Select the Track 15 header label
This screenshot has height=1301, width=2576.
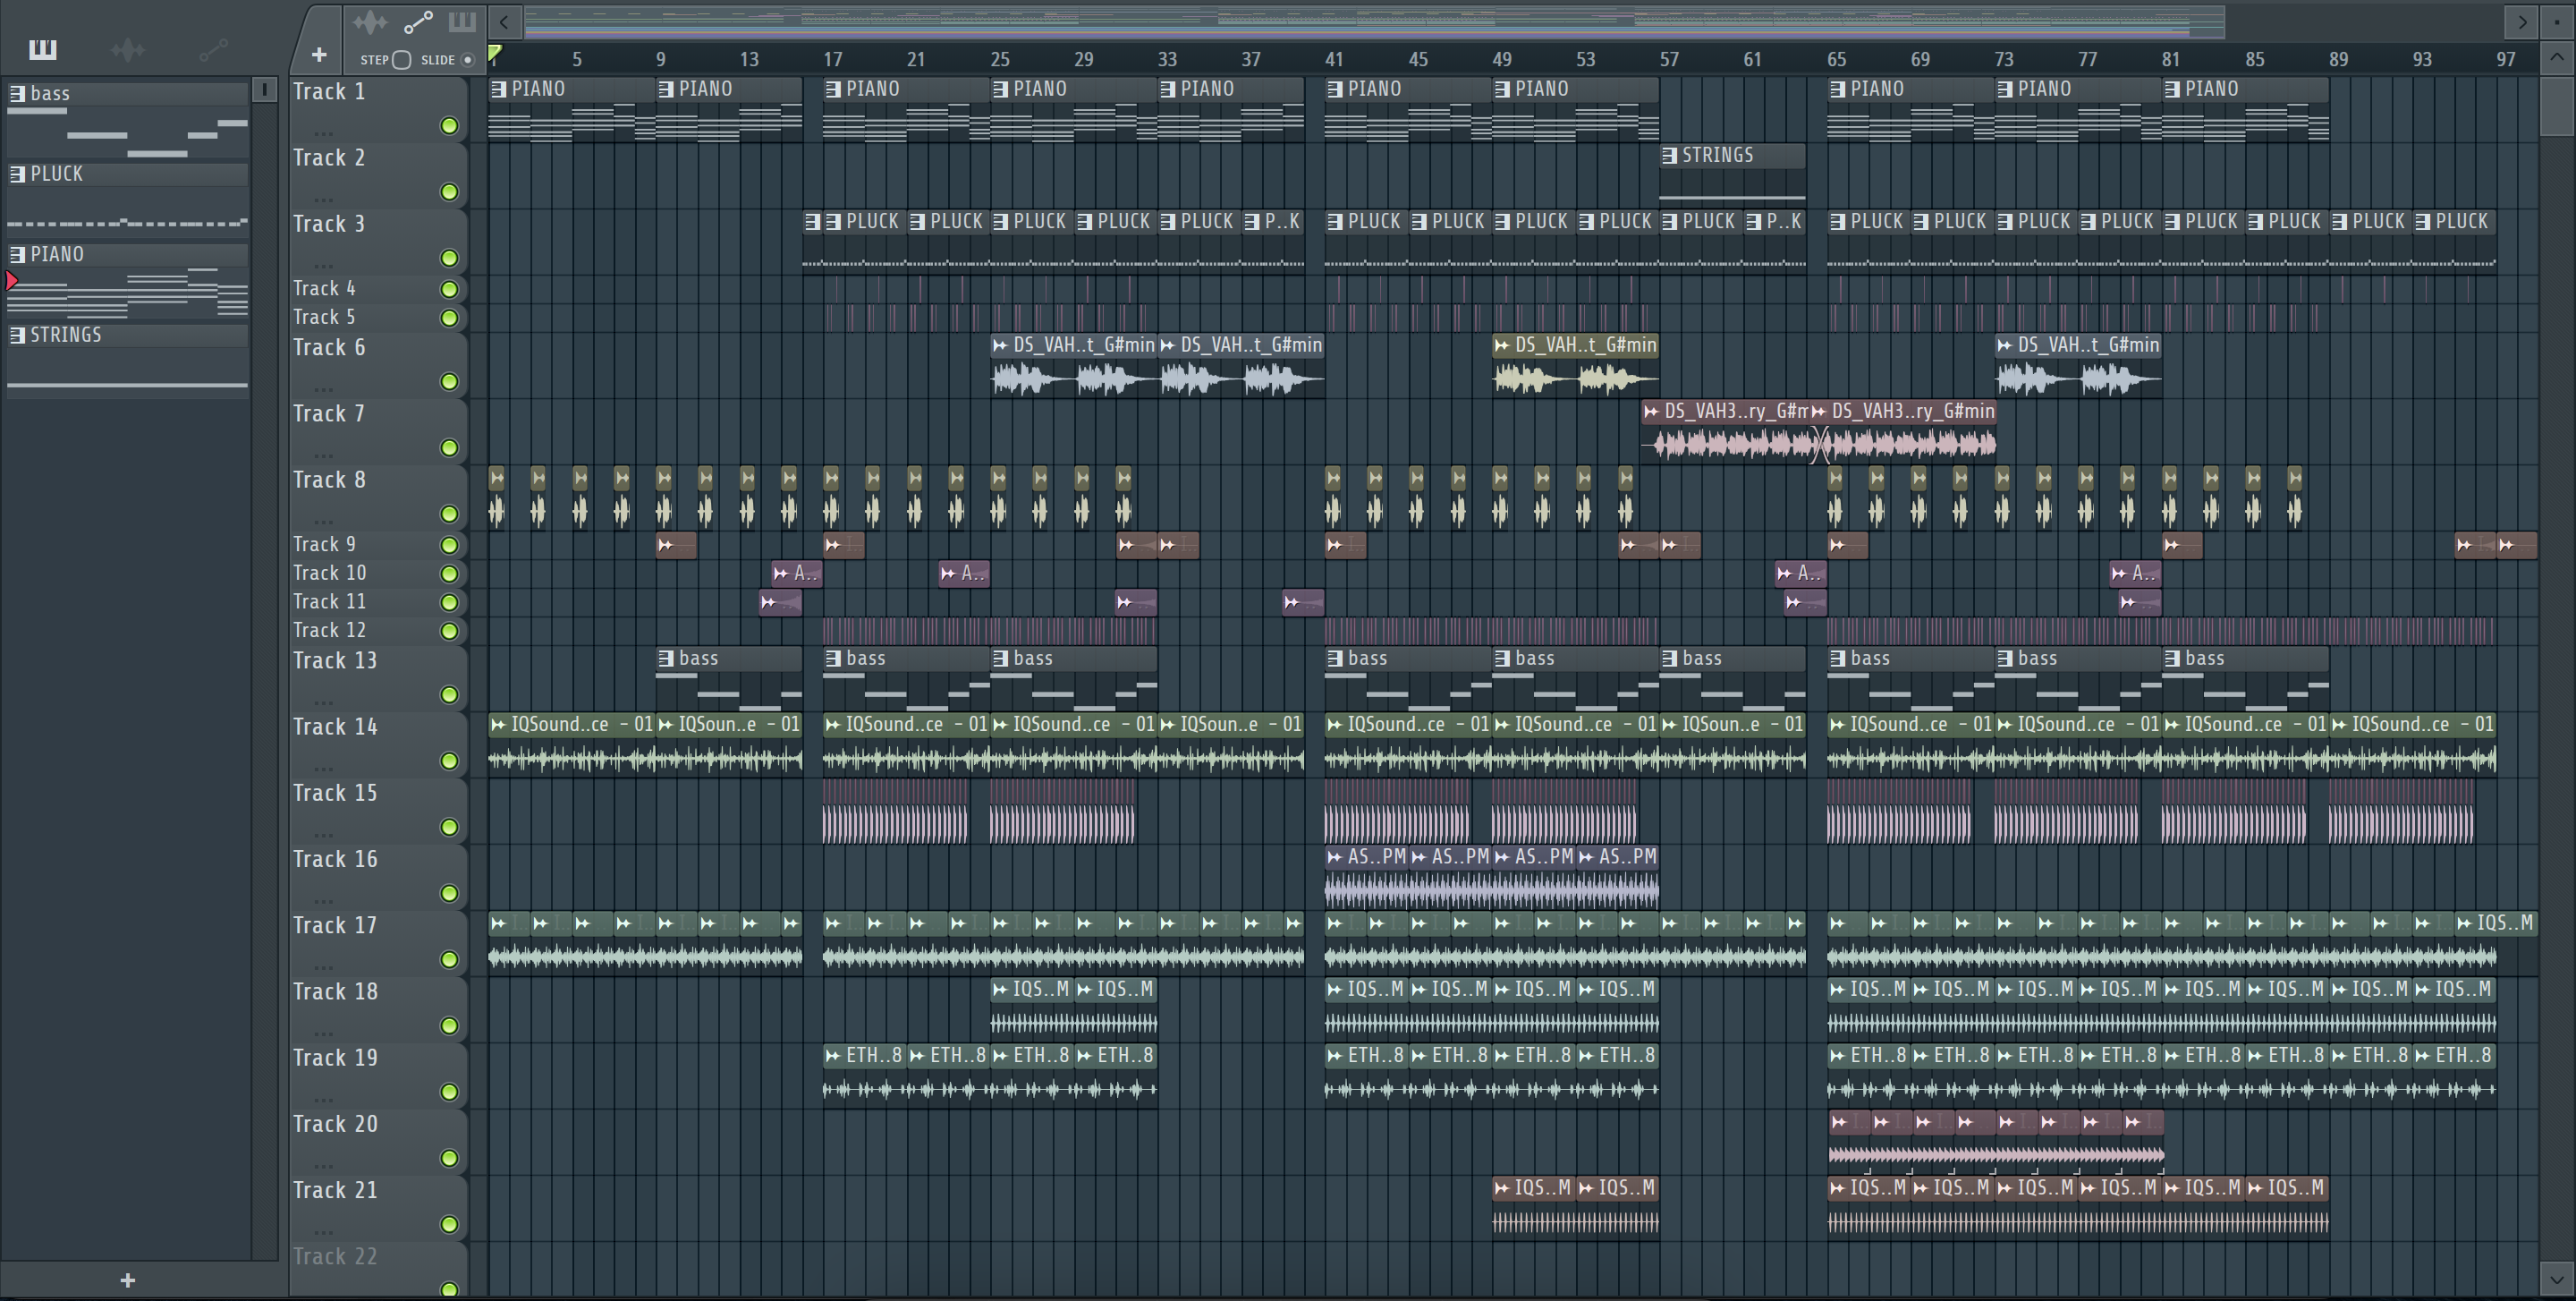[x=335, y=793]
